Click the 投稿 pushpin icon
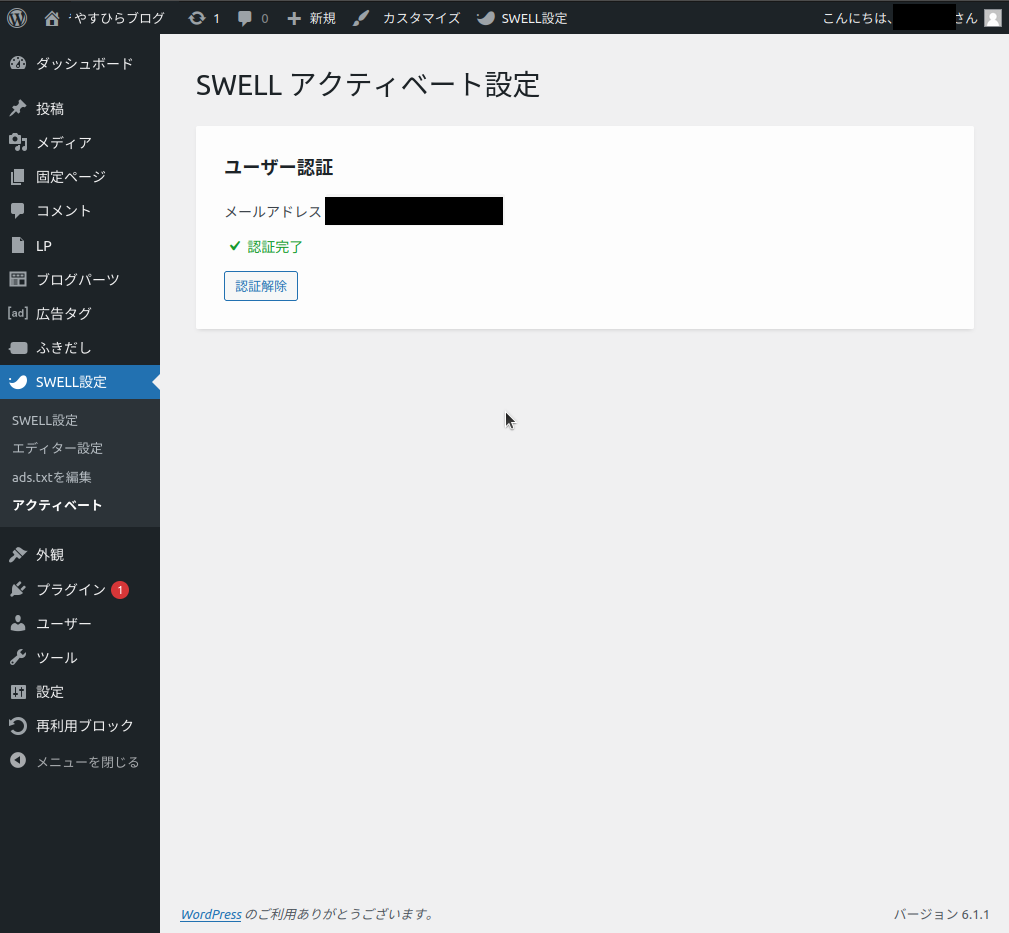 coord(18,108)
